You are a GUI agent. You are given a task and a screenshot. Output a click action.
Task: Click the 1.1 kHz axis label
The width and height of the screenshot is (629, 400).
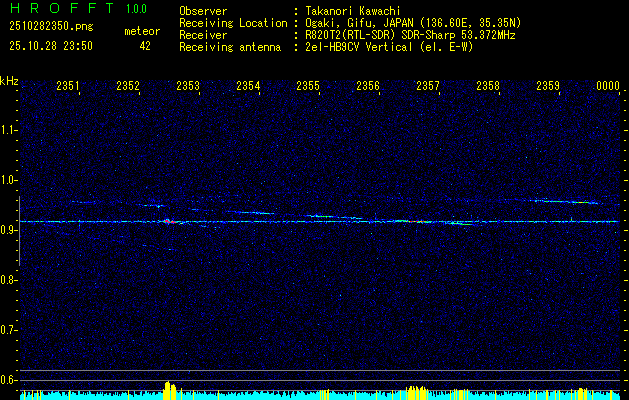coord(8,130)
